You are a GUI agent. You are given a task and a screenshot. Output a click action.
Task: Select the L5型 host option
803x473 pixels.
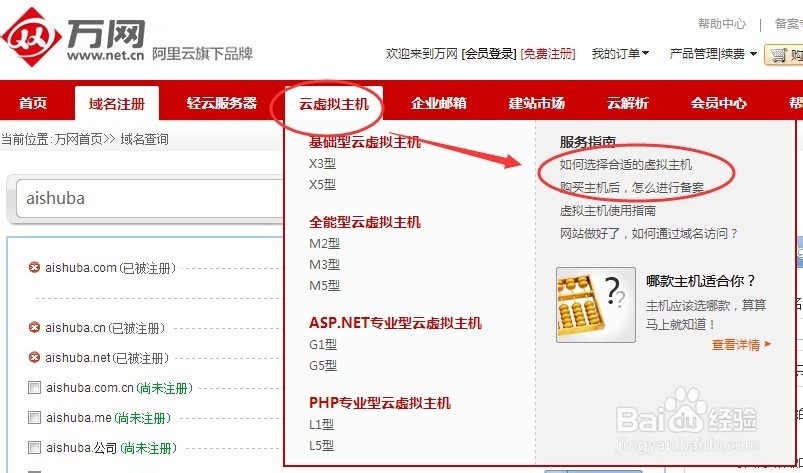(322, 445)
